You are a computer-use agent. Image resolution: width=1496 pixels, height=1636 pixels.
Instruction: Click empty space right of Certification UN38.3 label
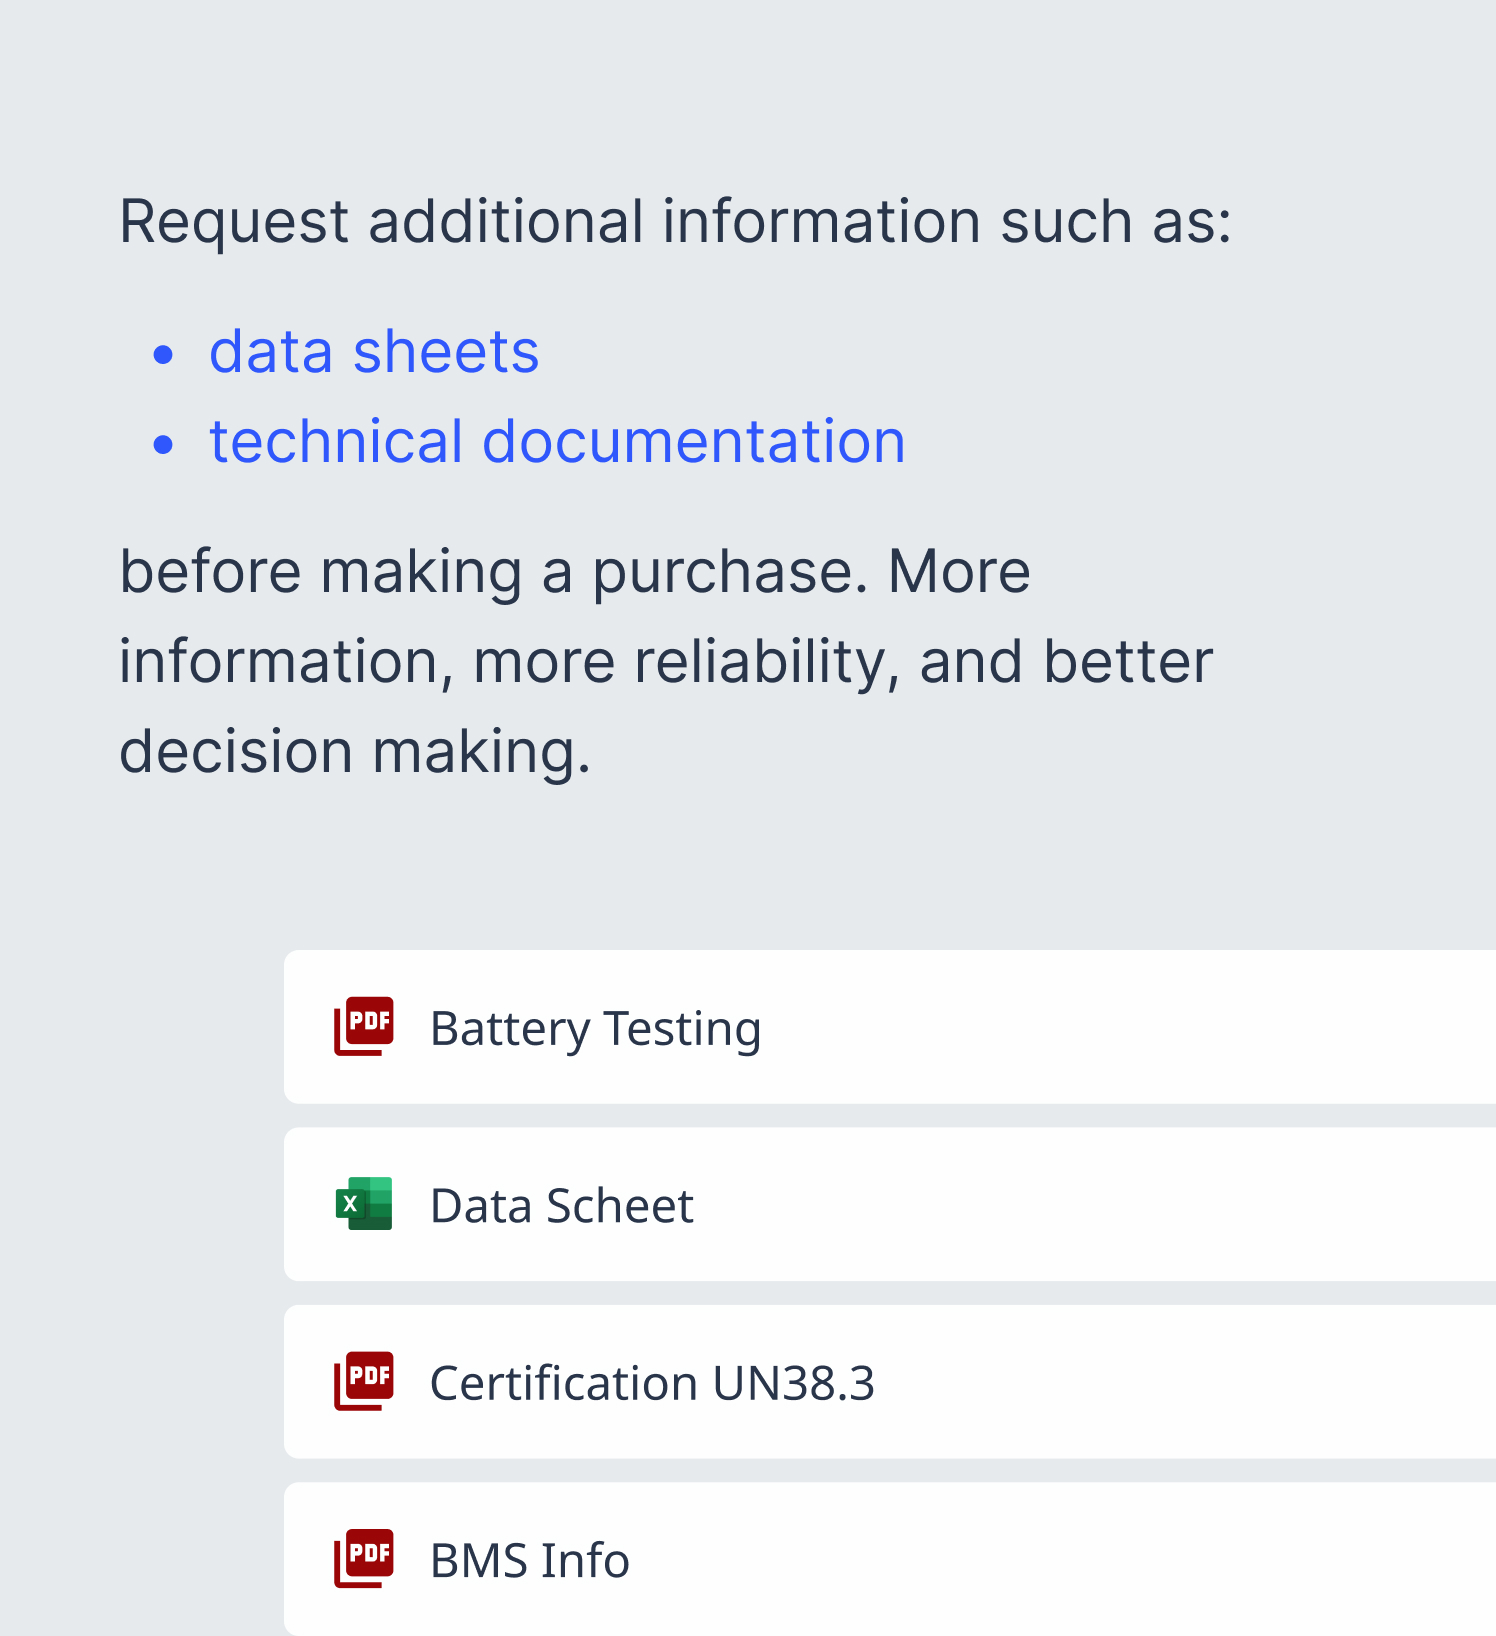1180,1383
